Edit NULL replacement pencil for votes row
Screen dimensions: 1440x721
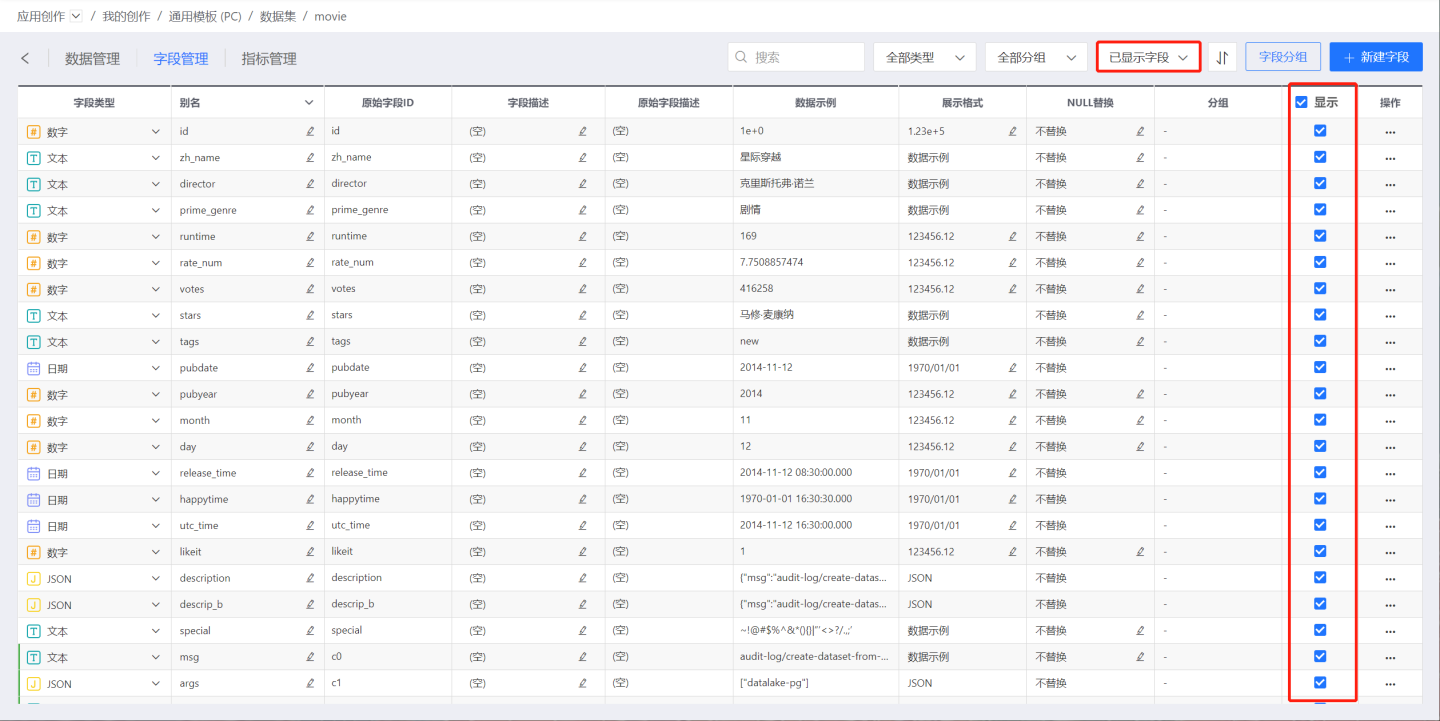pyautogui.click(x=1140, y=289)
